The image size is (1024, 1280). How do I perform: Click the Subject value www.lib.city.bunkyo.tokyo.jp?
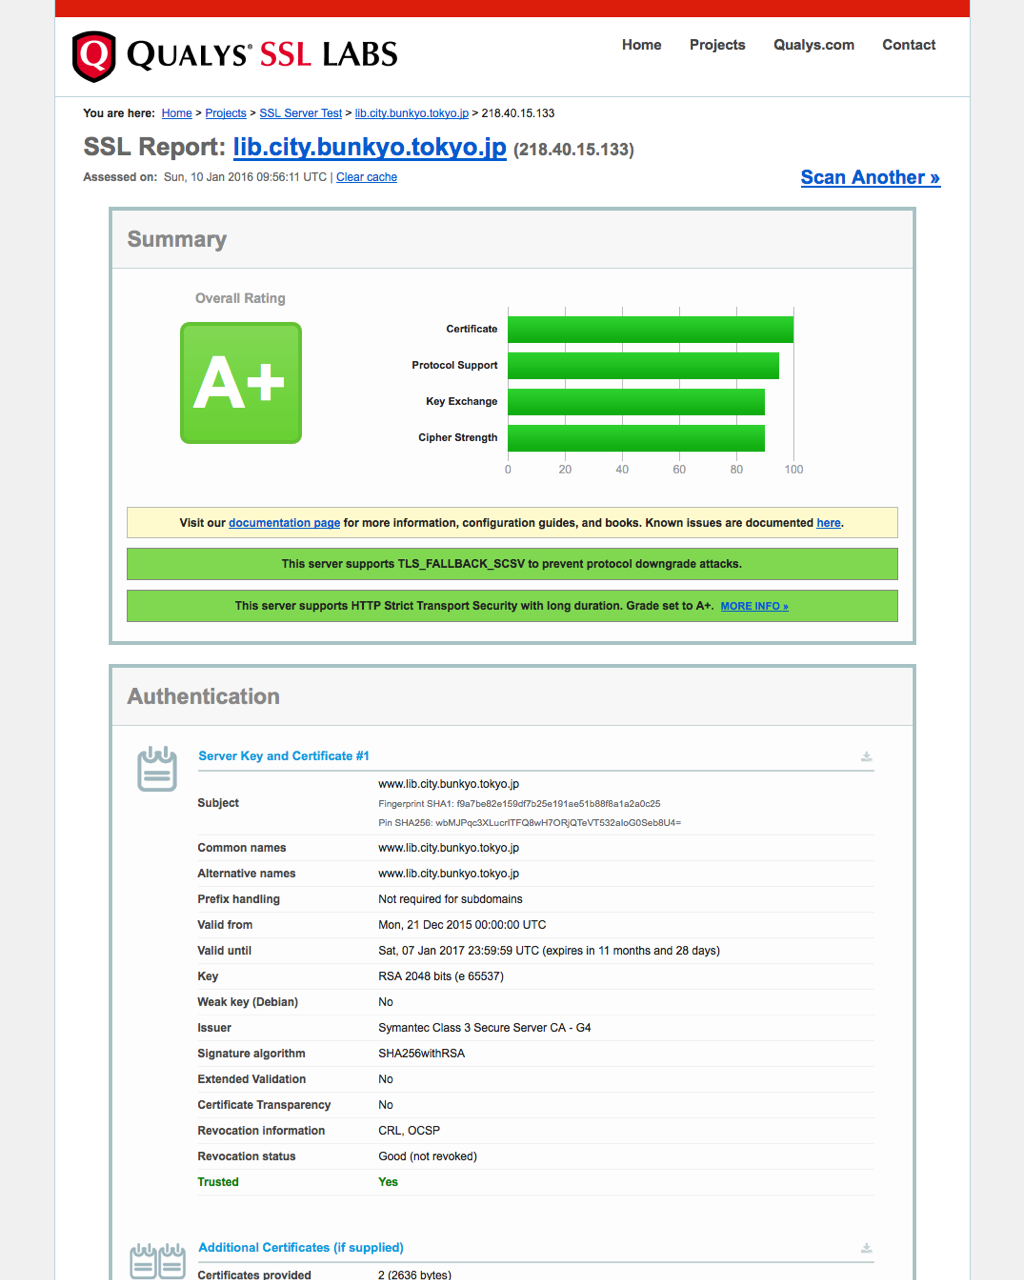449,784
